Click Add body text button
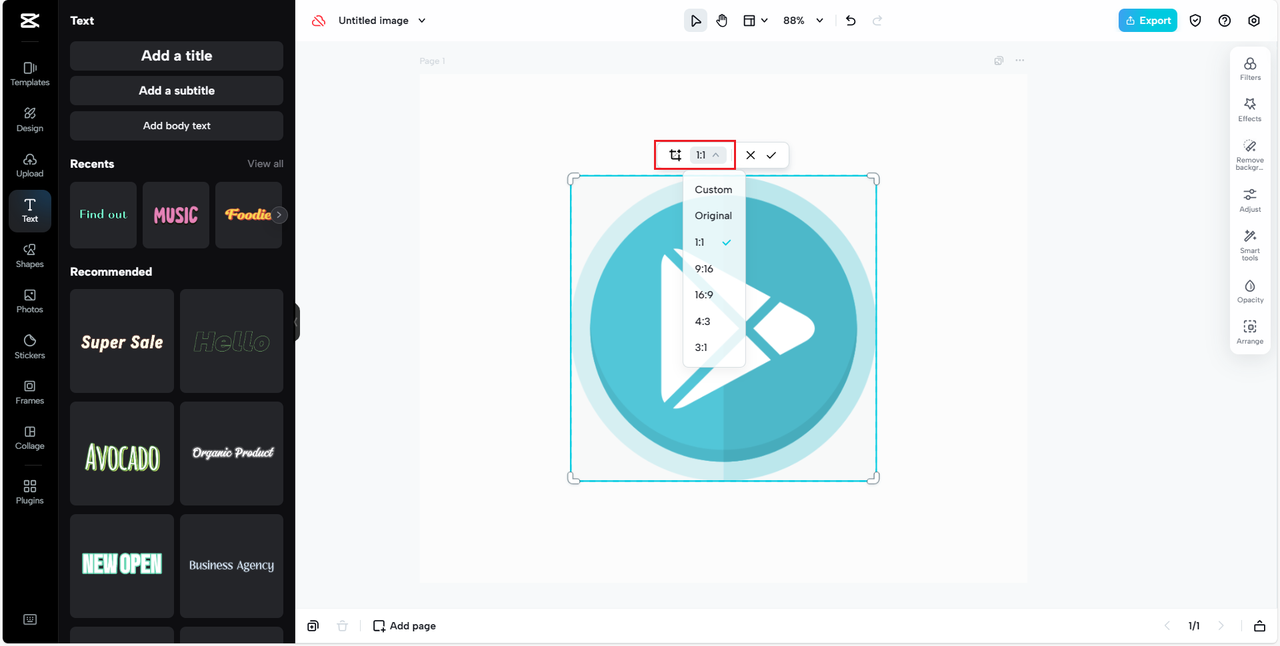This screenshot has height=646, width=1280. tap(176, 126)
